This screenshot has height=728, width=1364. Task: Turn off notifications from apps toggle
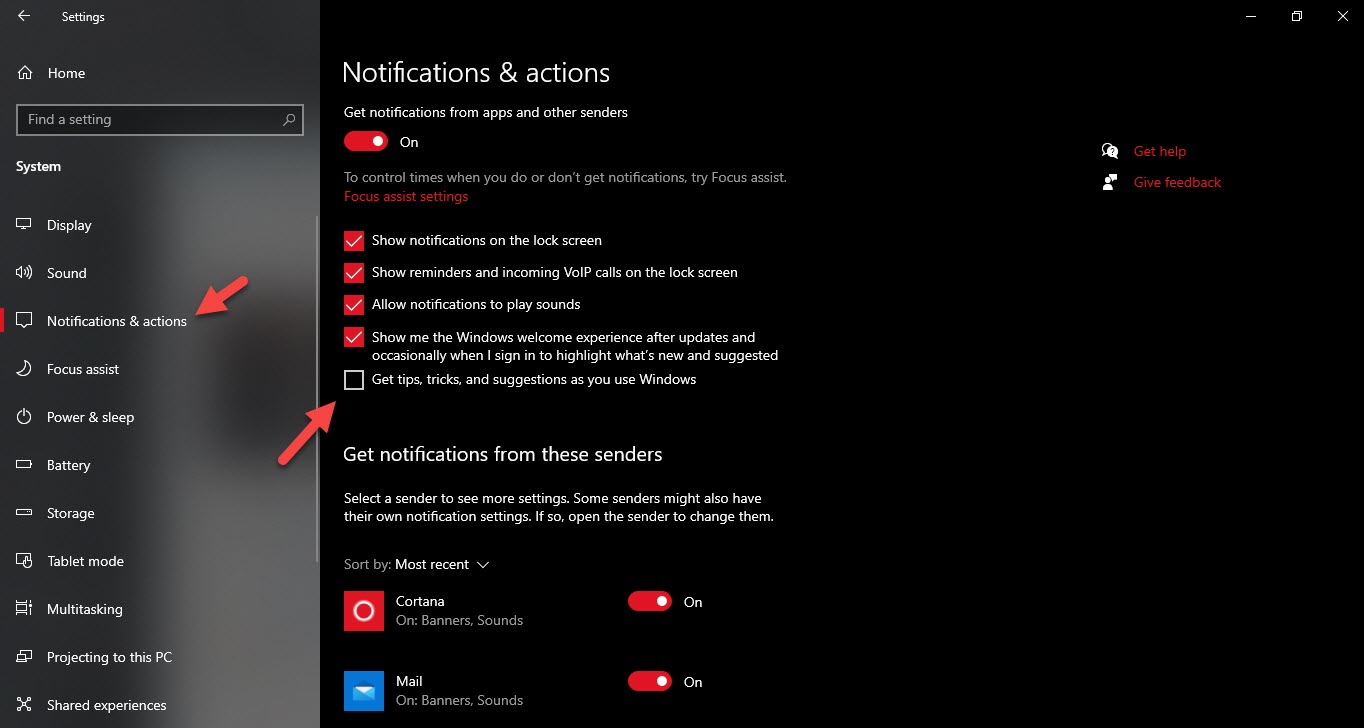366,142
